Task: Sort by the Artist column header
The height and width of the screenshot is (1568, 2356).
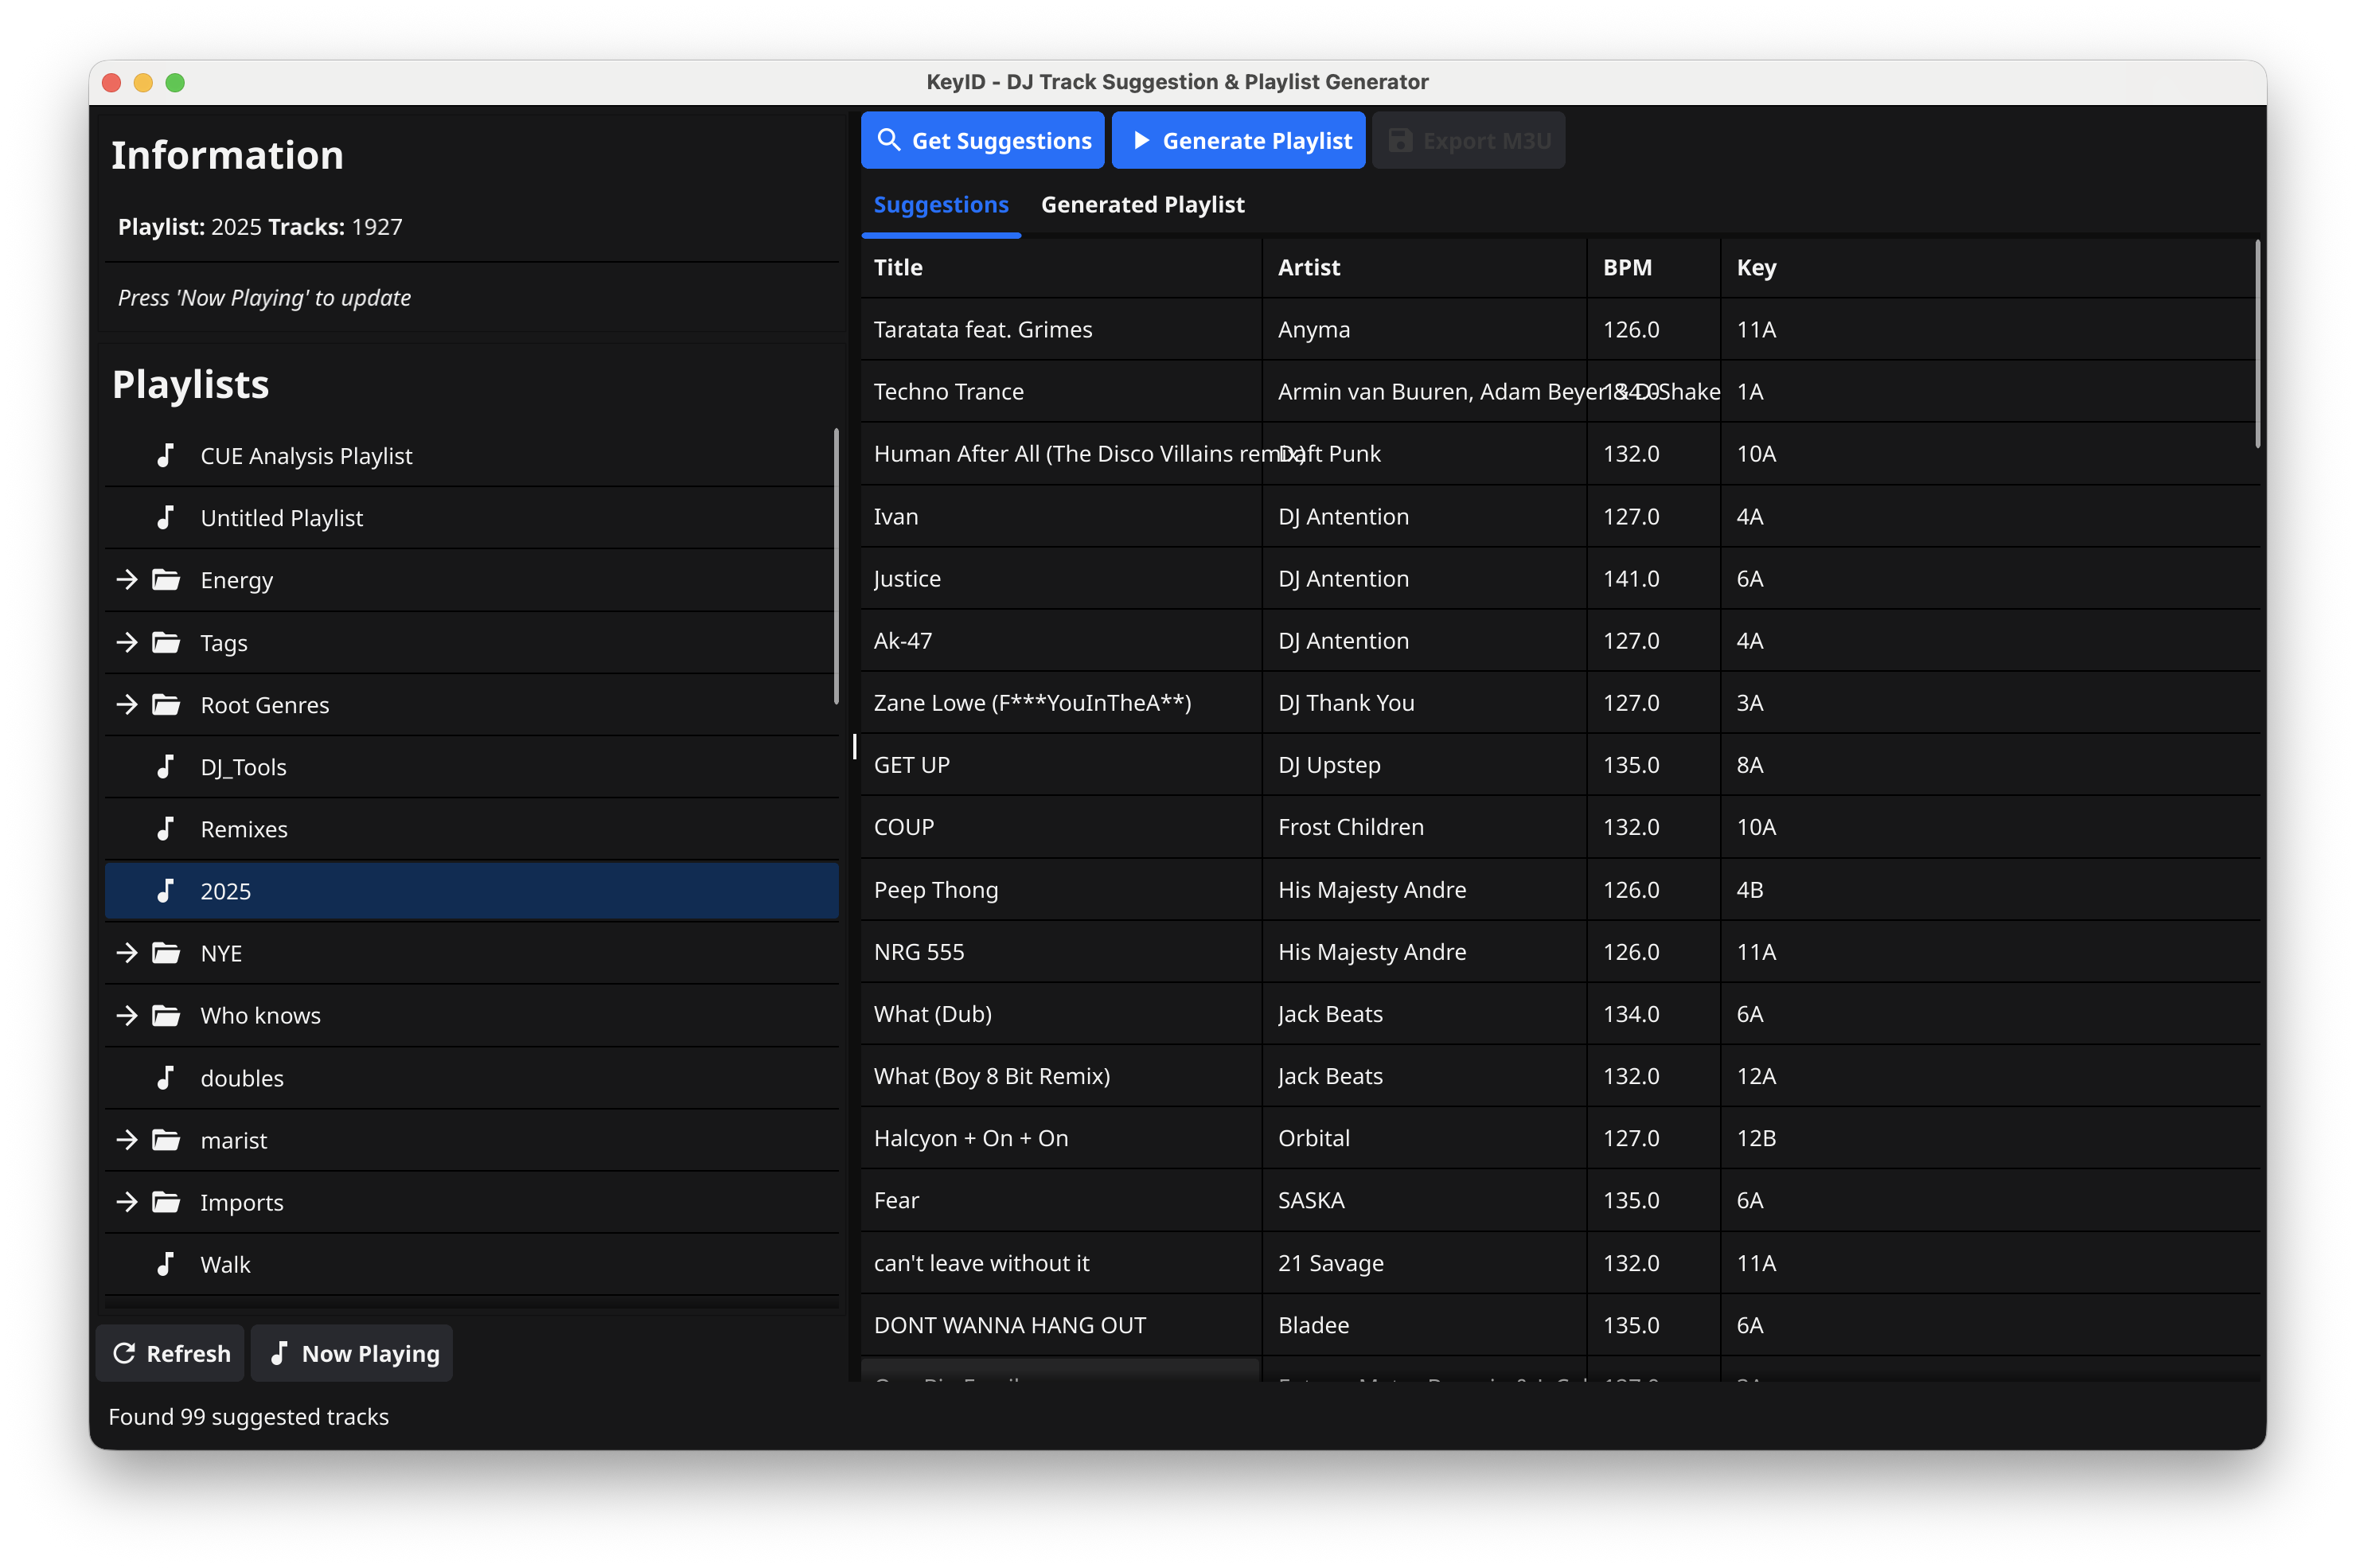Action: tap(1423, 267)
